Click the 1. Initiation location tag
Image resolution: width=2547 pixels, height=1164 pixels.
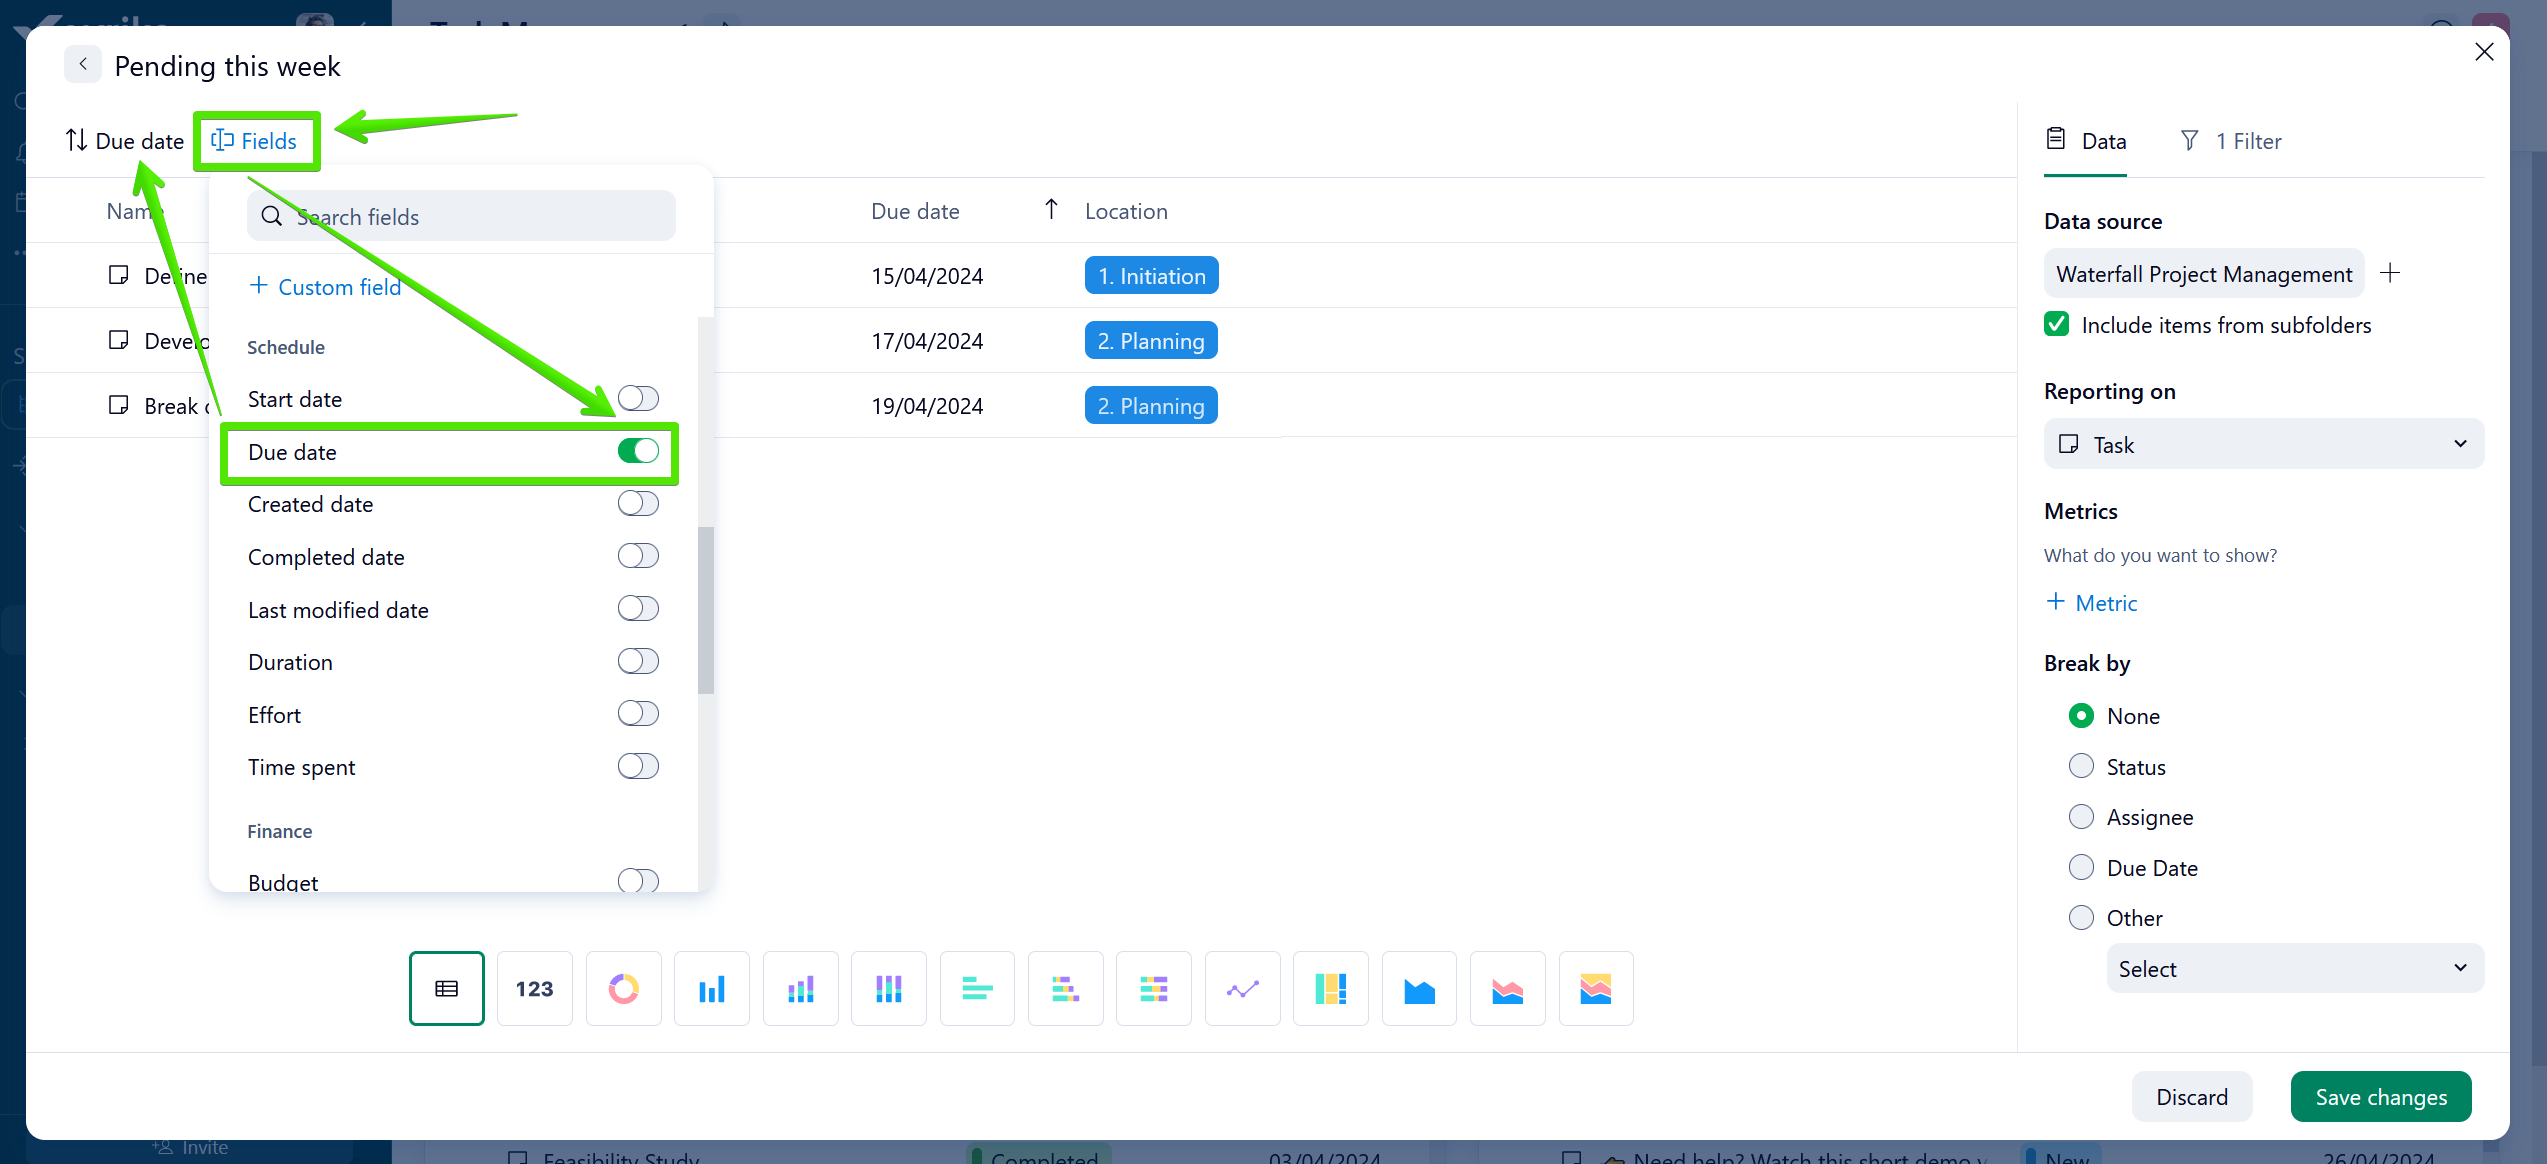[x=1152, y=275]
